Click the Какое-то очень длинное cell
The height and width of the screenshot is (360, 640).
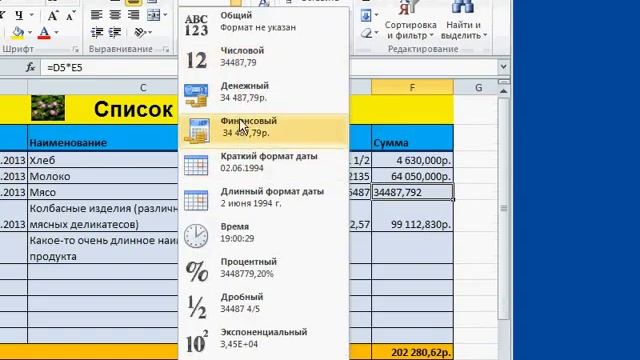click(x=103, y=248)
